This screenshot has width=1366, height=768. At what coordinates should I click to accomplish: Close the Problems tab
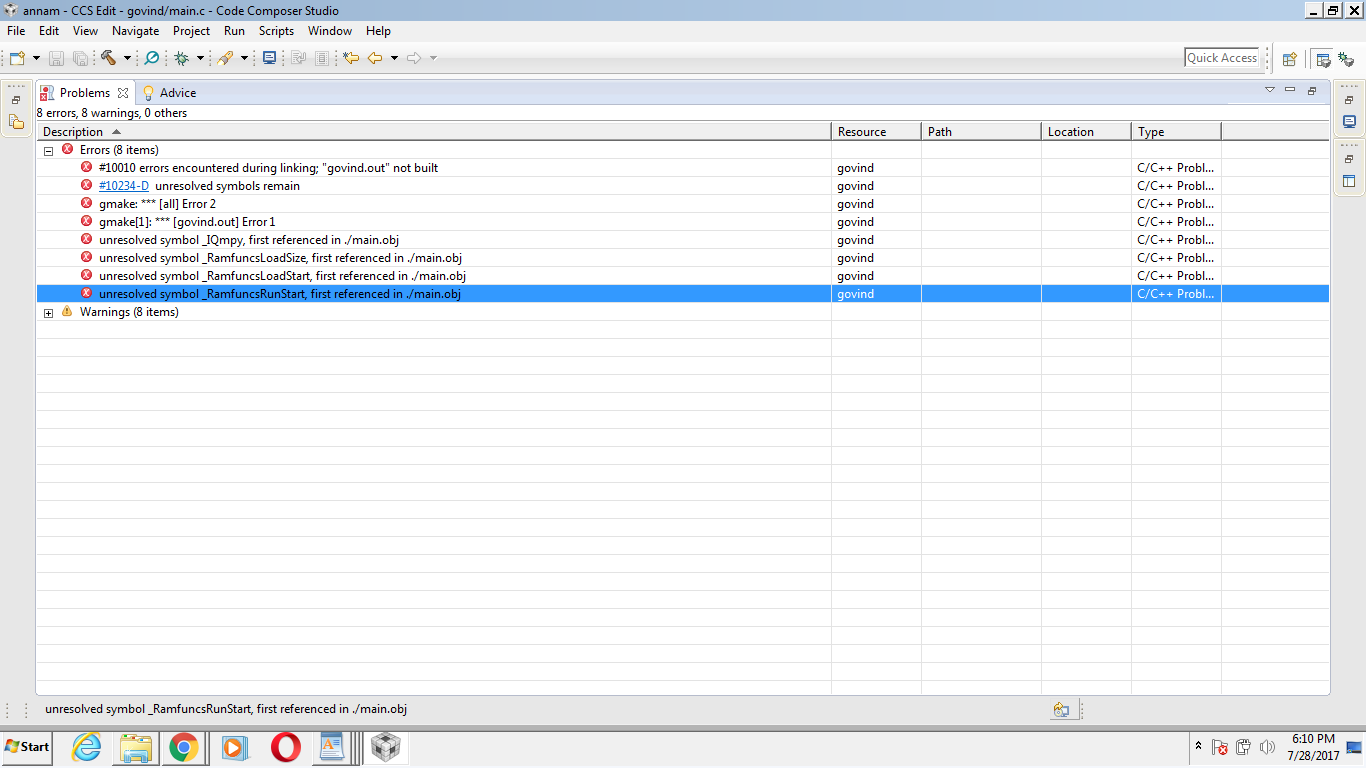point(123,93)
